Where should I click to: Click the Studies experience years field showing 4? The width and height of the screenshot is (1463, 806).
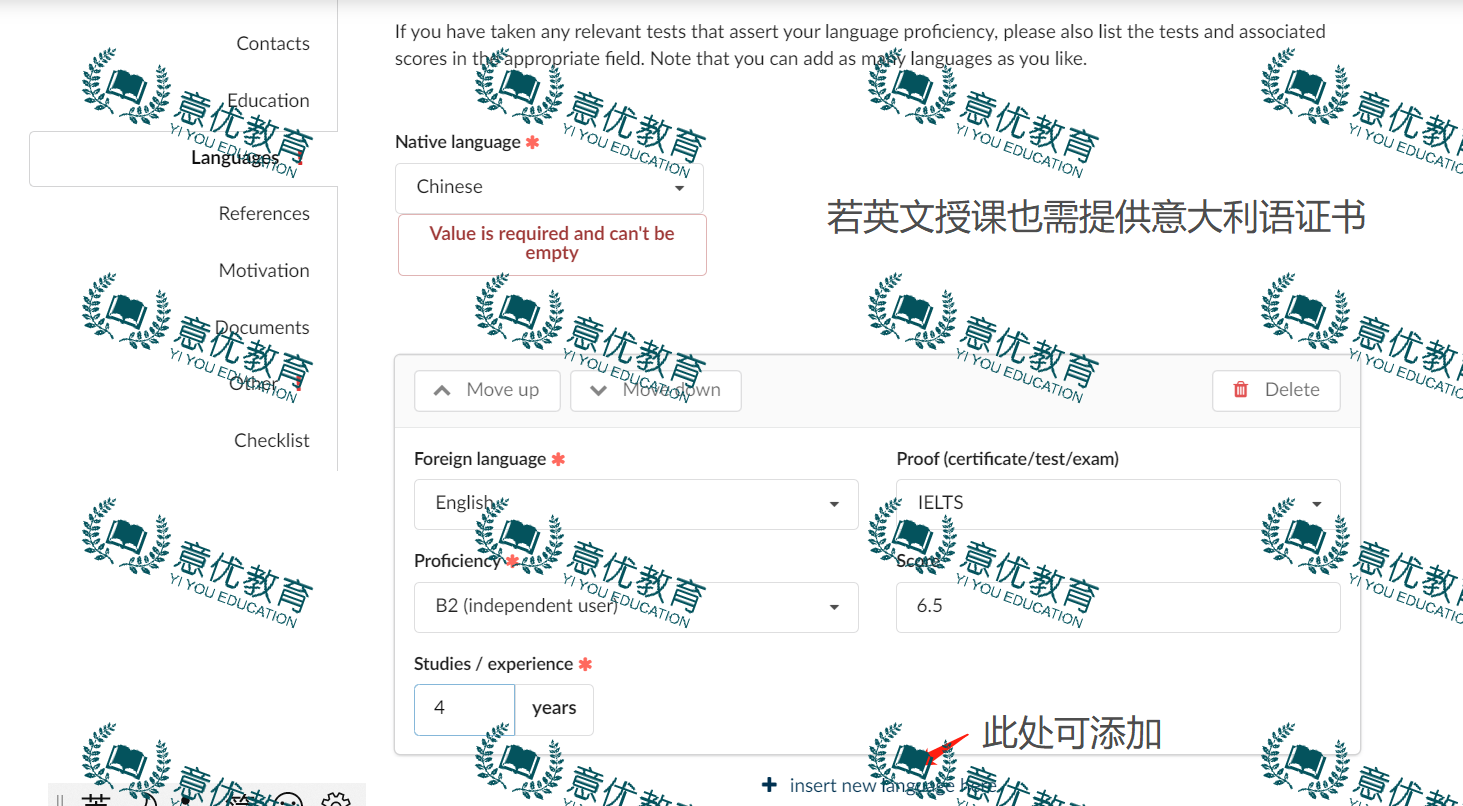coord(464,709)
